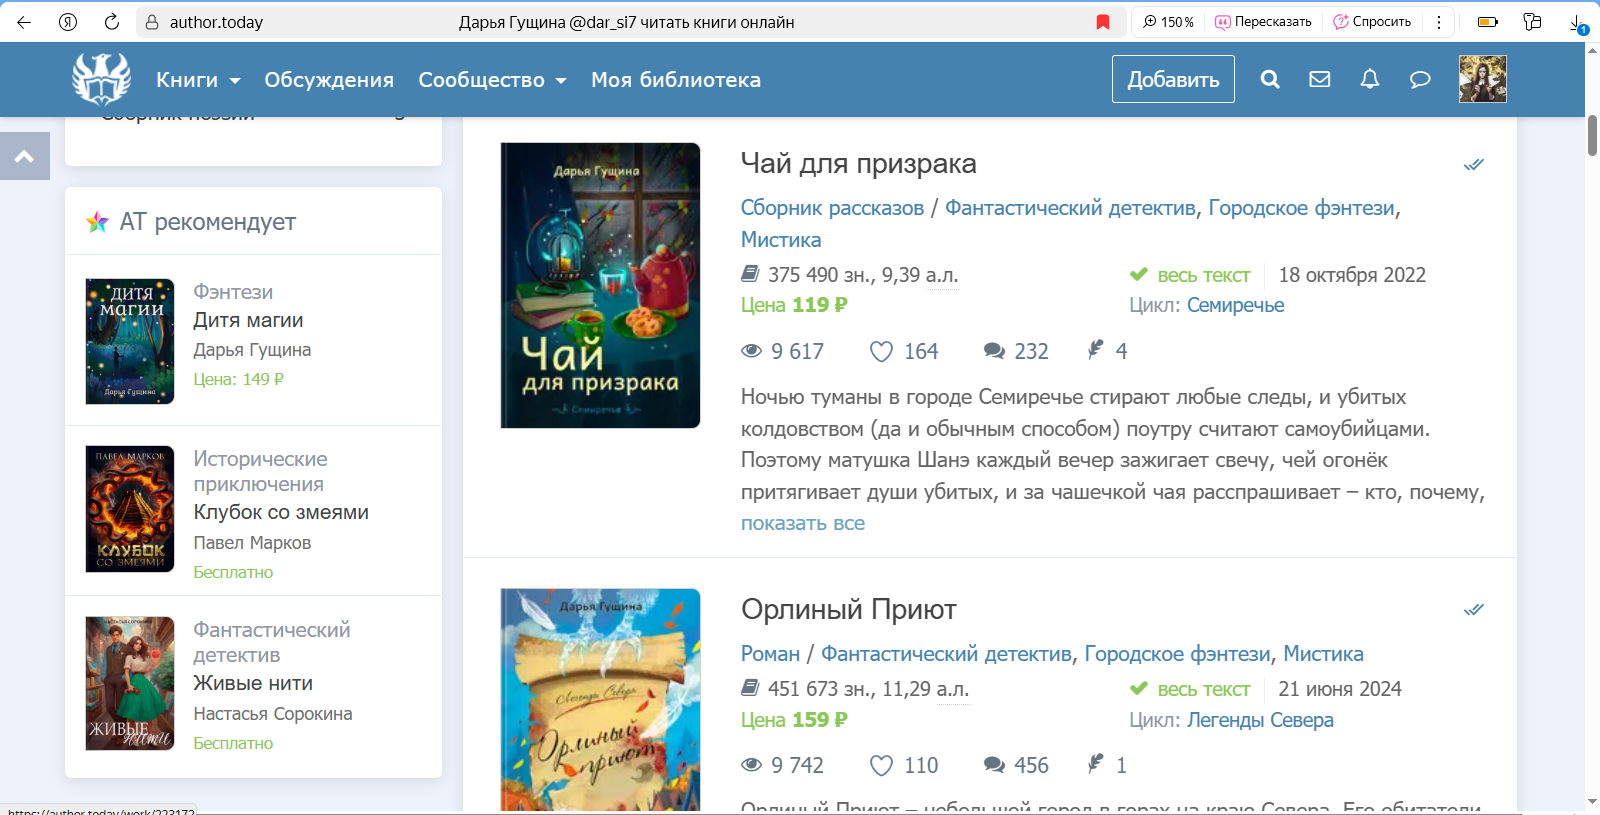Expand the Книги dropdown menu

click(x=198, y=80)
